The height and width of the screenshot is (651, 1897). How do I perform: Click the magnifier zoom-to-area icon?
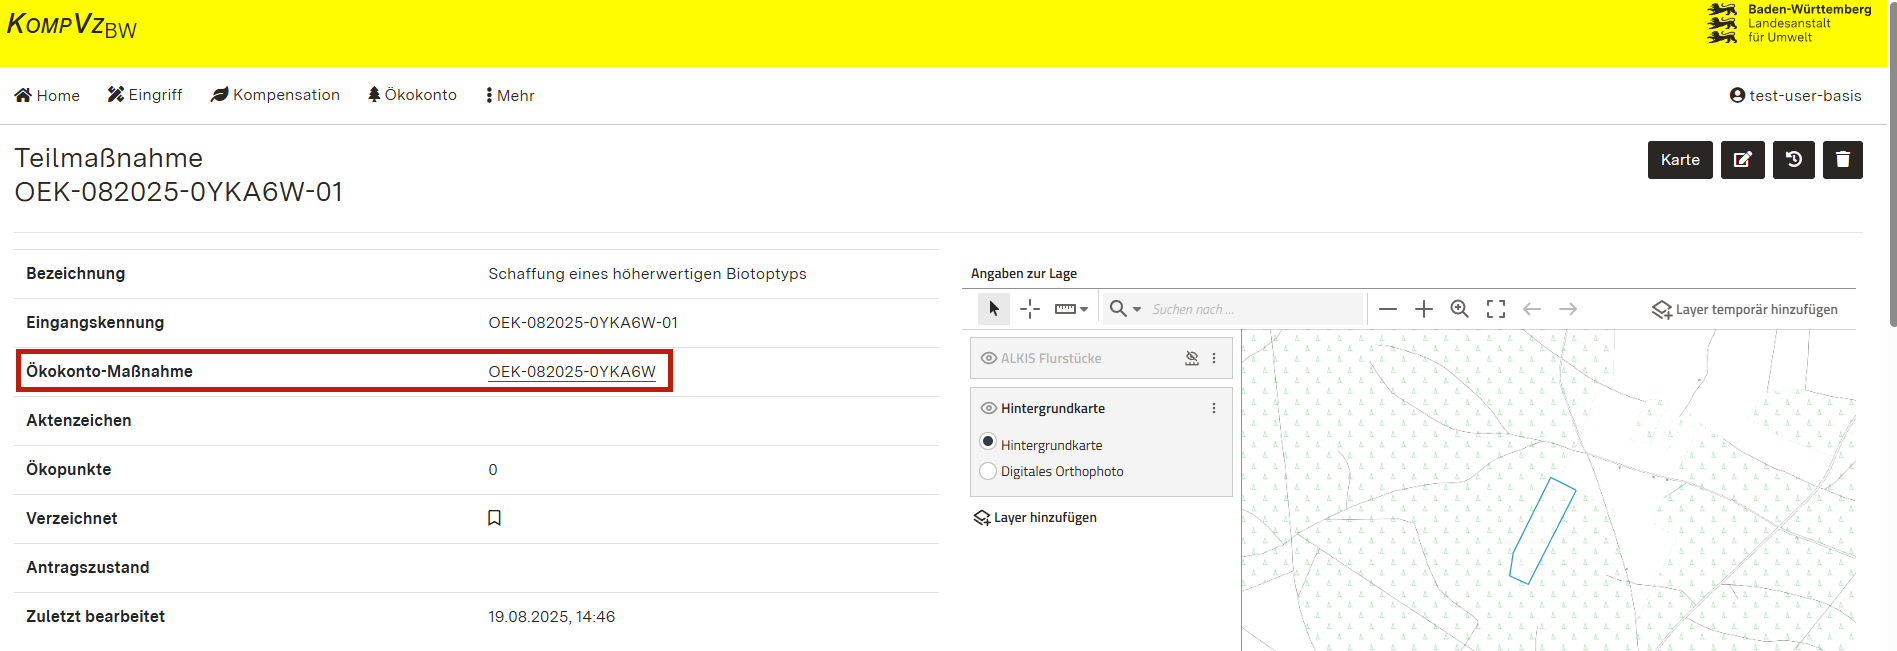click(1460, 309)
